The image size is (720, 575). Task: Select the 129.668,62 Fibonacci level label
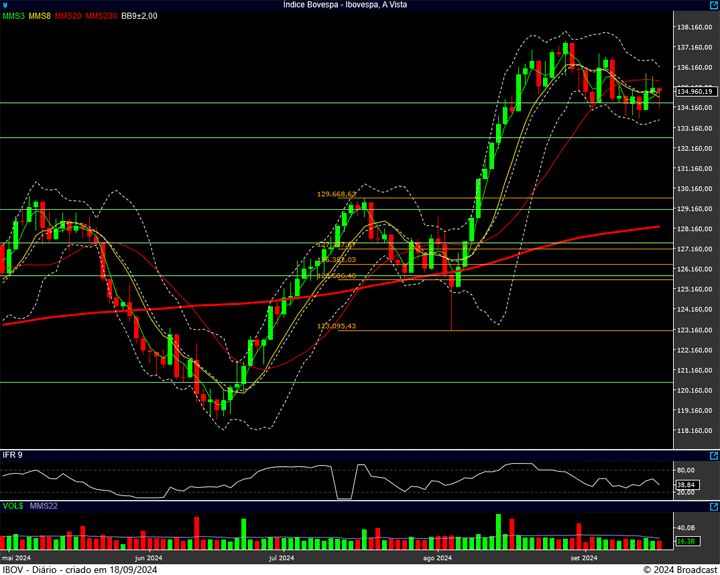pyautogui.click(x=337, y=194)
